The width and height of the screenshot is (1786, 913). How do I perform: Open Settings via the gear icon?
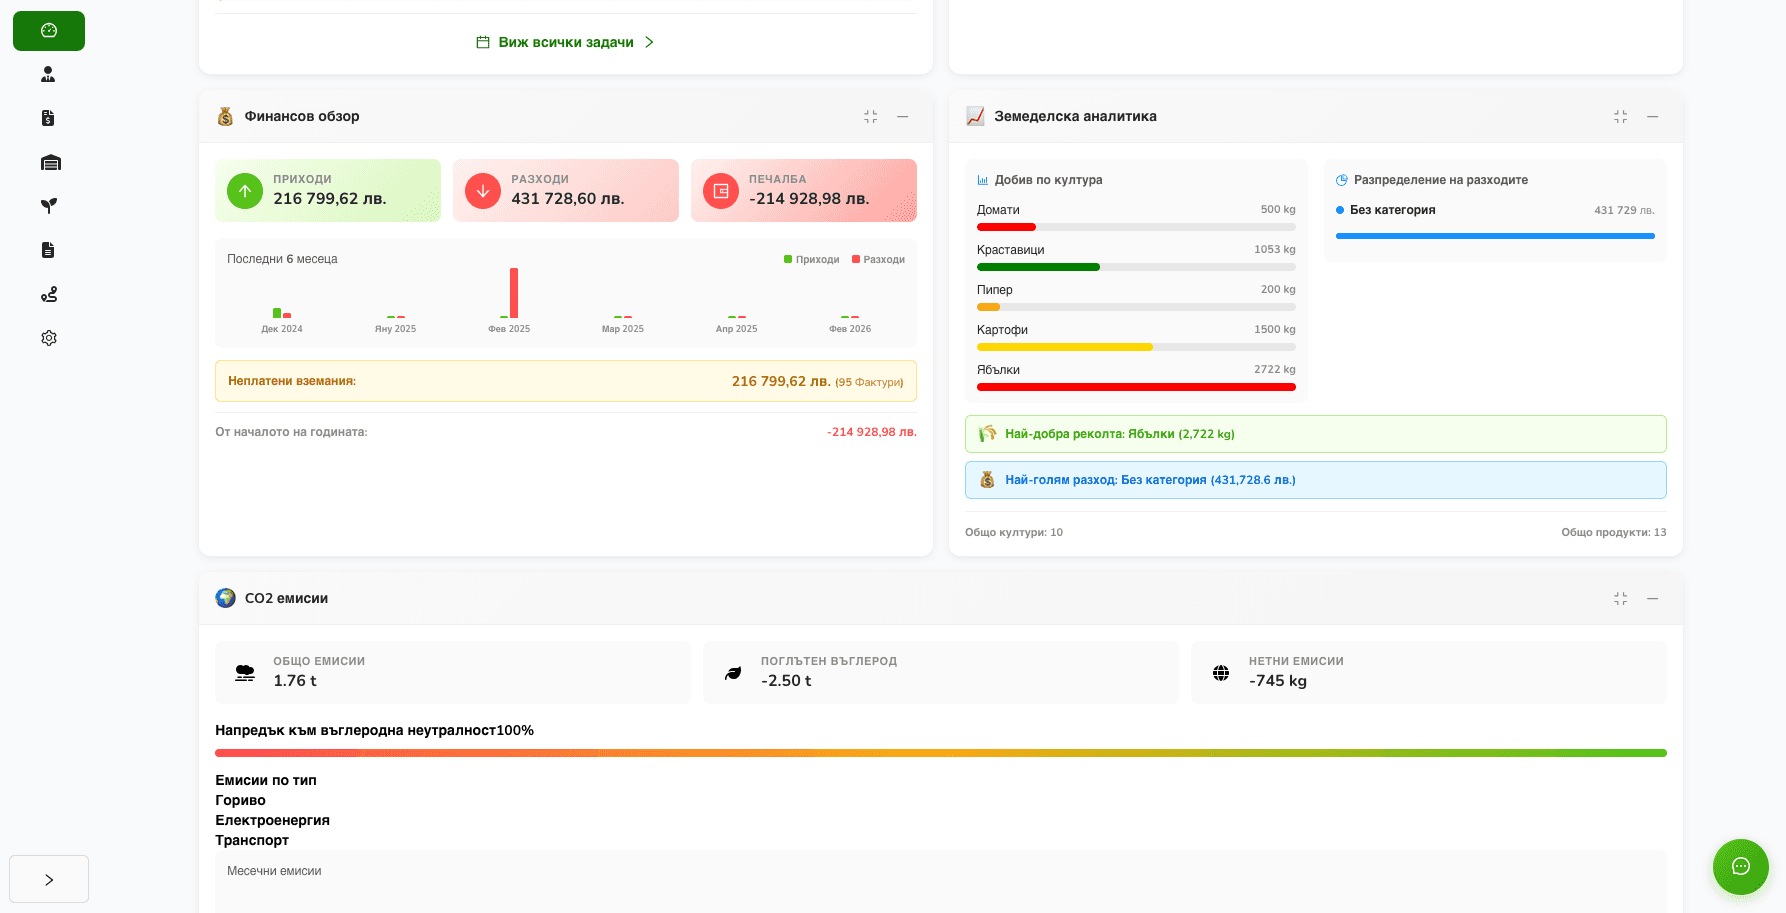[48, 338]
